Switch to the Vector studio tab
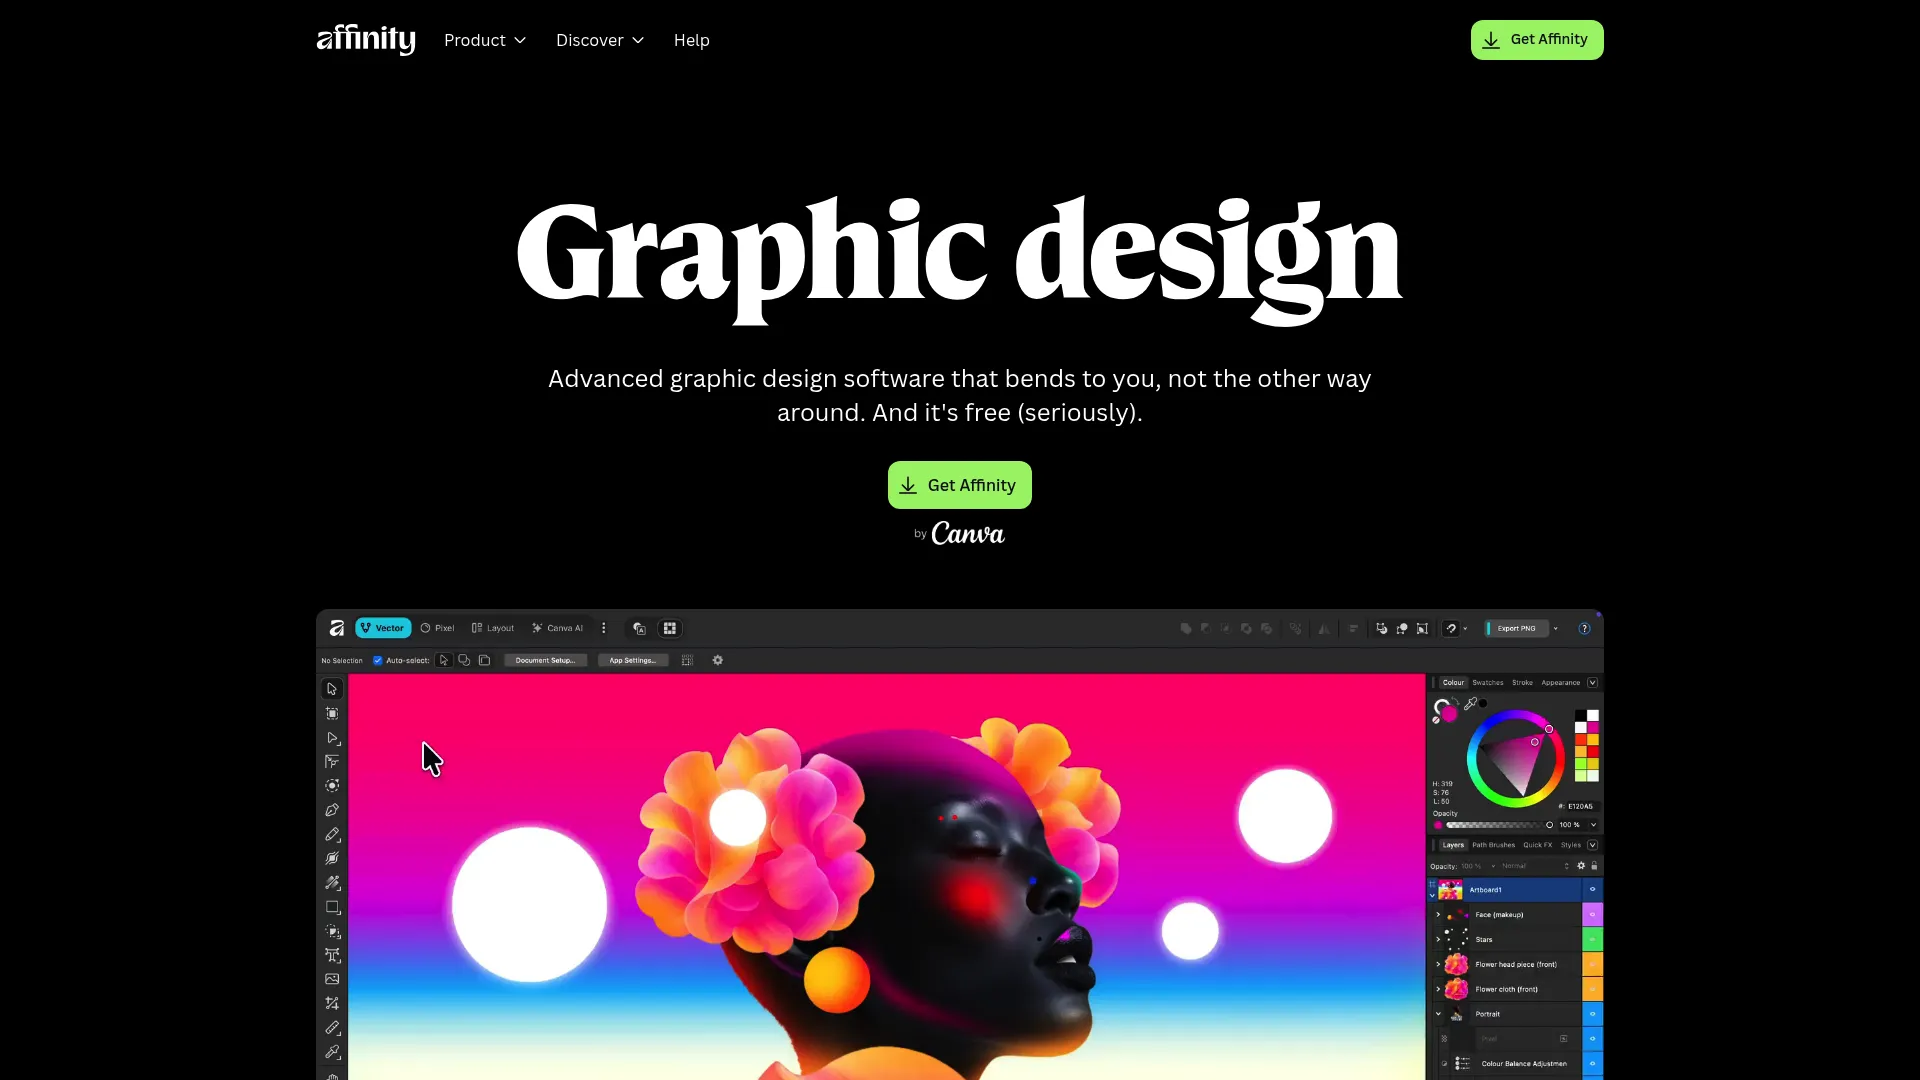The height and width of the screenshot is (1080, 1920). (383, 628)
